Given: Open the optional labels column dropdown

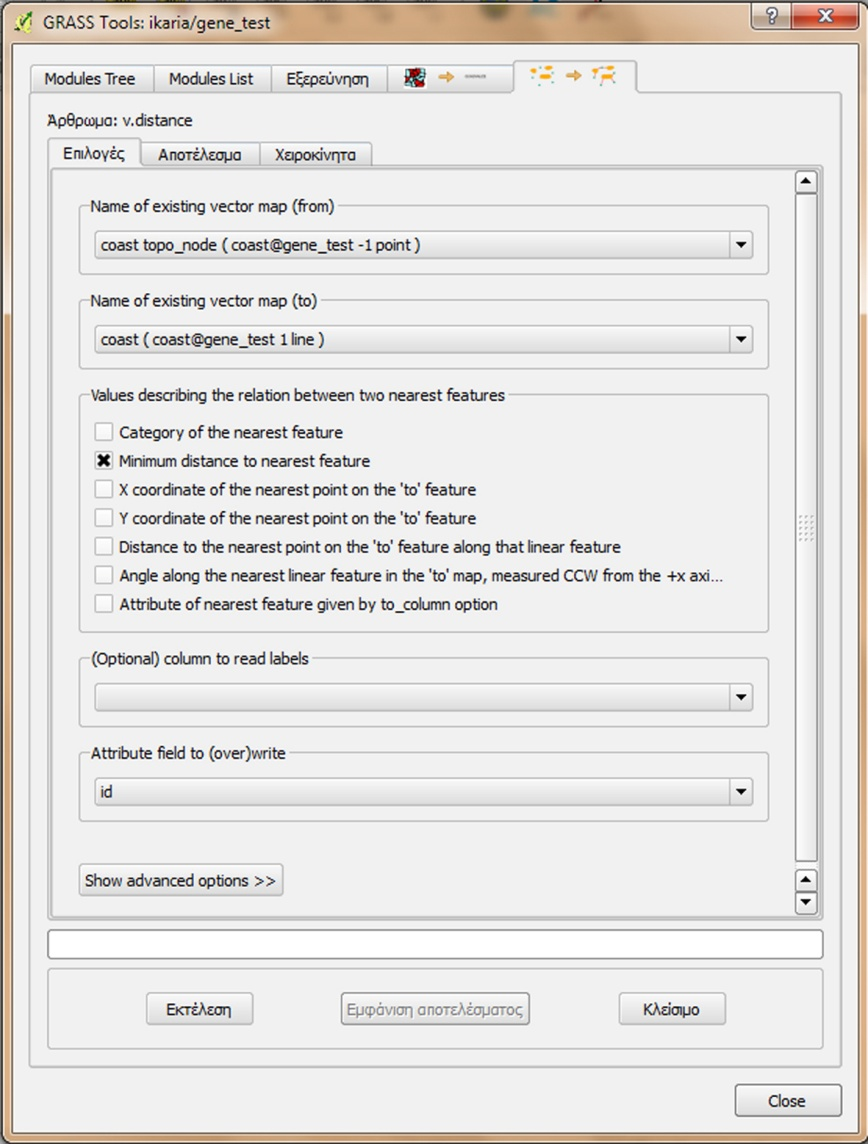Looking at the screenshot, I should click(x=424, y=697).
